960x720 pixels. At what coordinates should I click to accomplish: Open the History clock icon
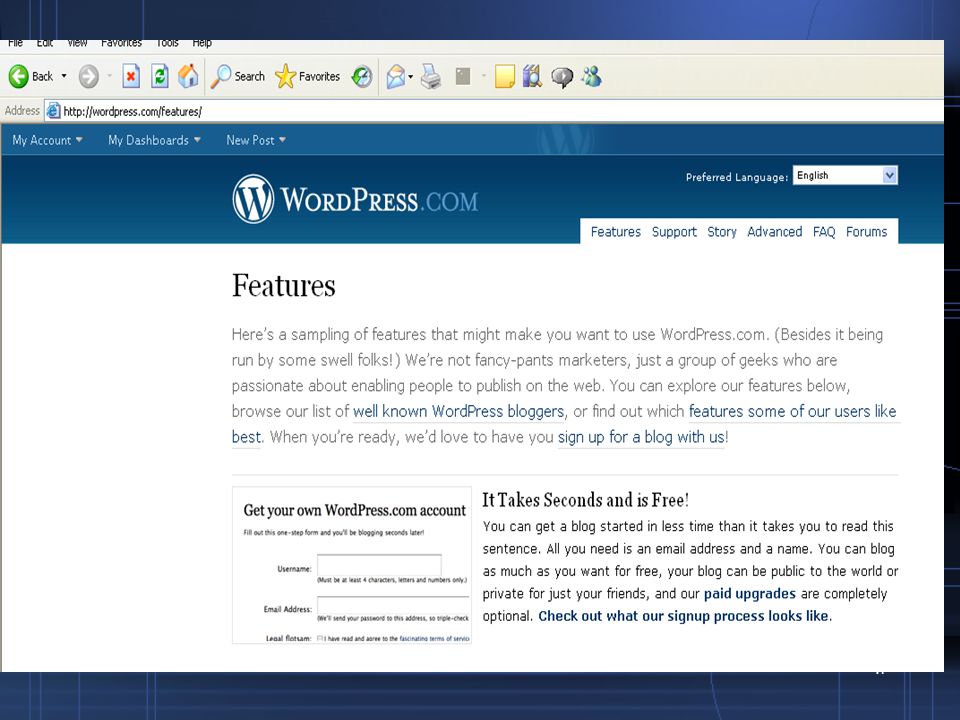click(x=361, y=77)
